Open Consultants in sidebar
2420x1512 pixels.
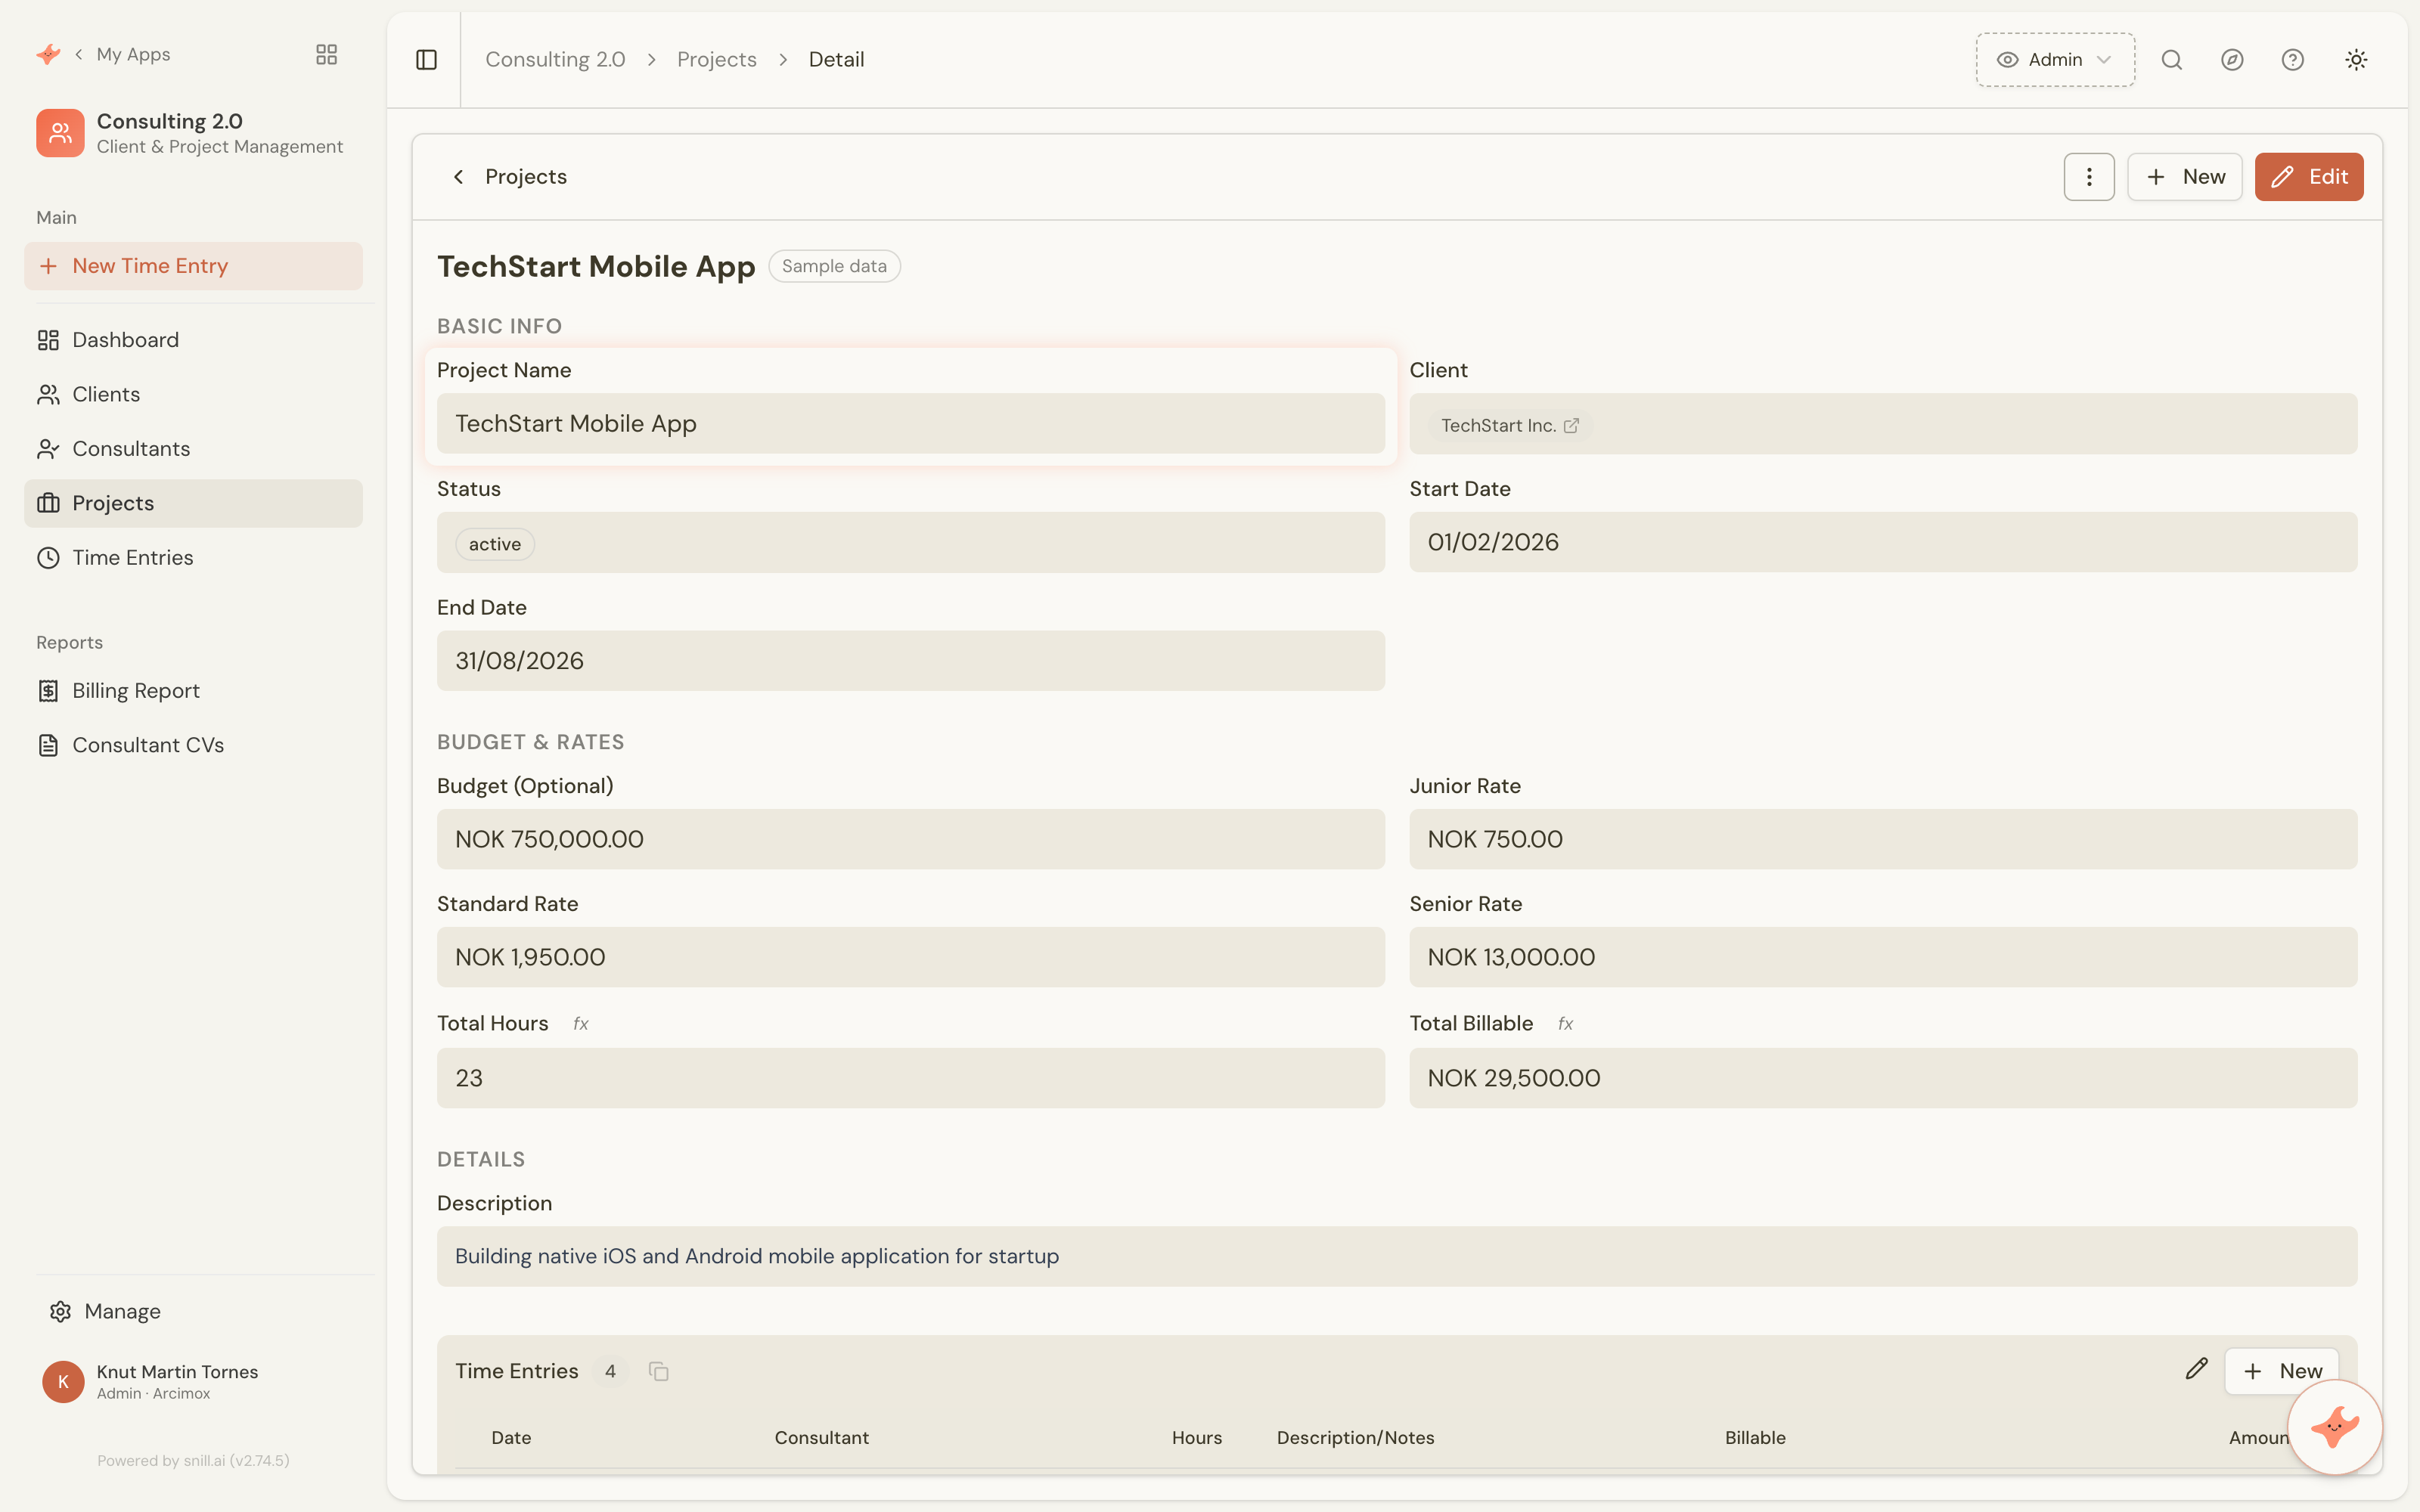(x=193, y=449)
